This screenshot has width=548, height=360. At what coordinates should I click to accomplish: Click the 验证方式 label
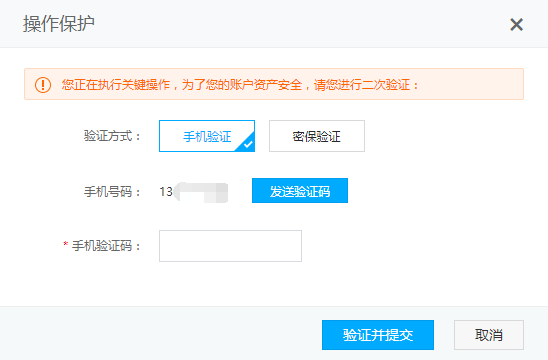(111, 136)
